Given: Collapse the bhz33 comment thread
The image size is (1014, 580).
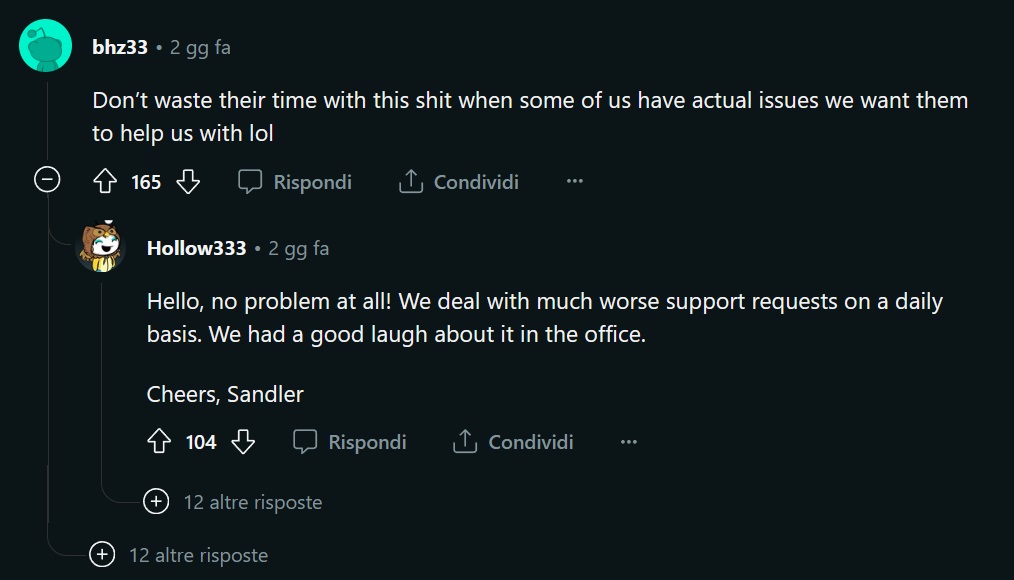Looking at the screenshot, I should [x=47, y=179].
